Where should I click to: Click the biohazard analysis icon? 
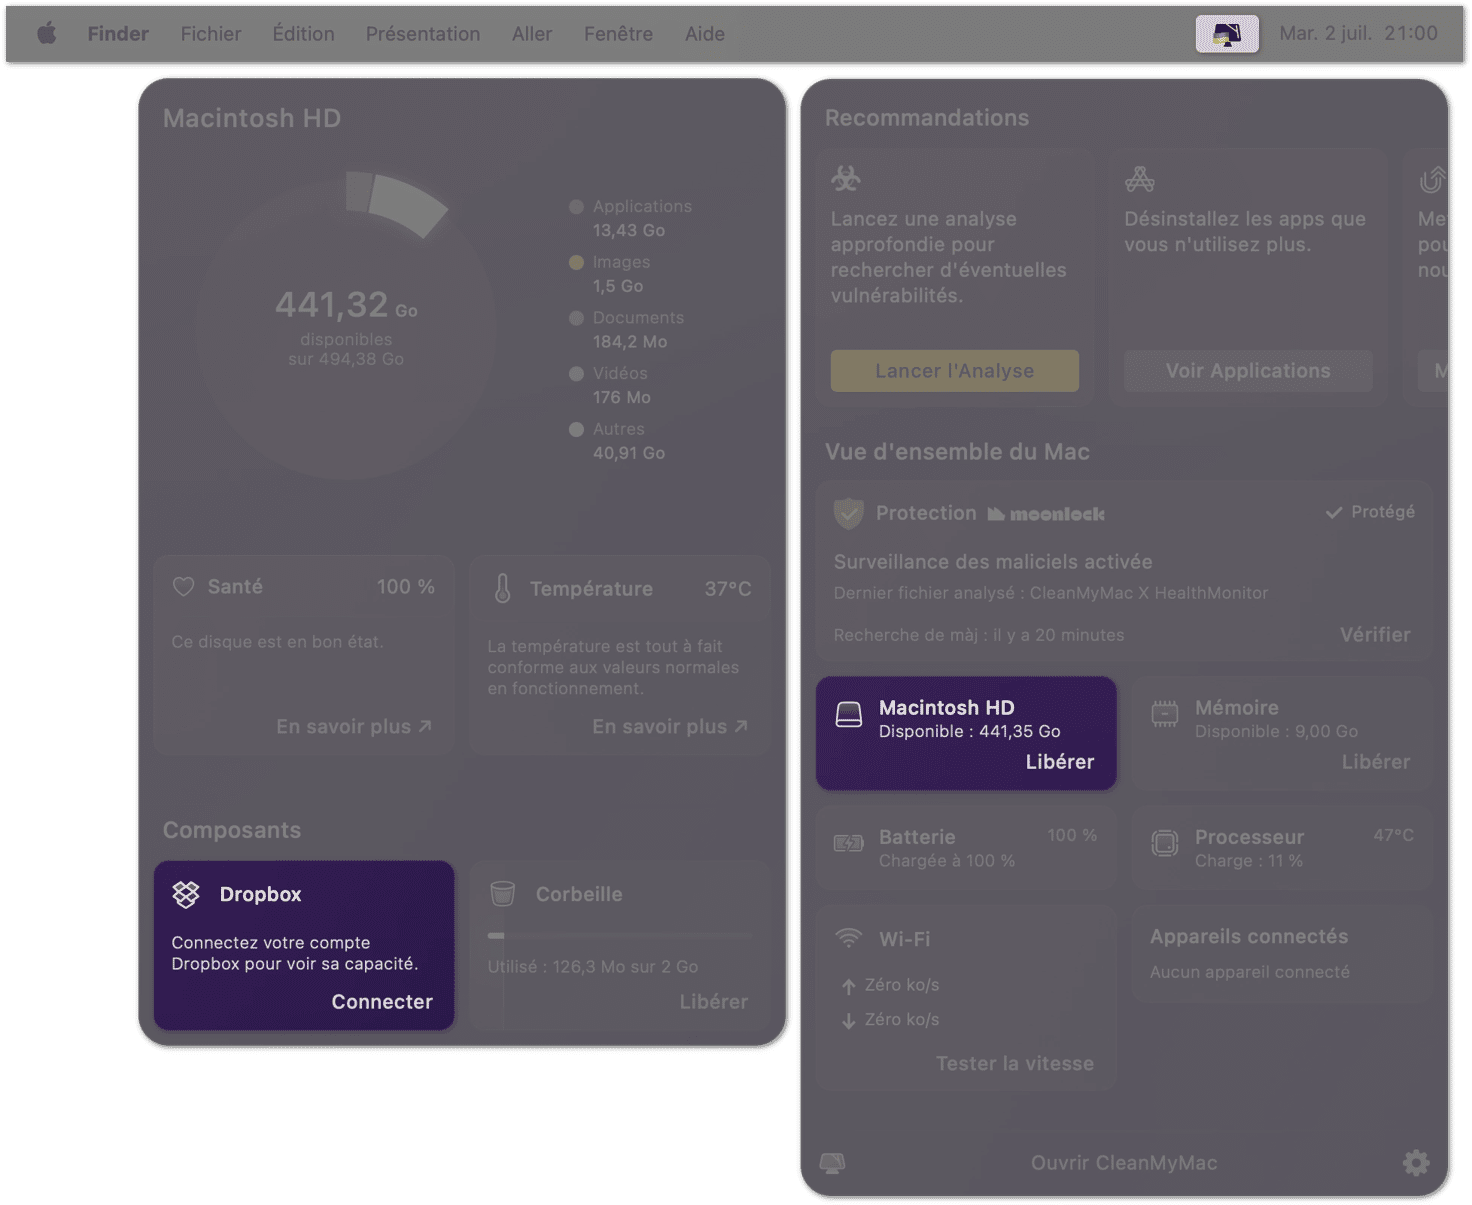click(846, 179)
